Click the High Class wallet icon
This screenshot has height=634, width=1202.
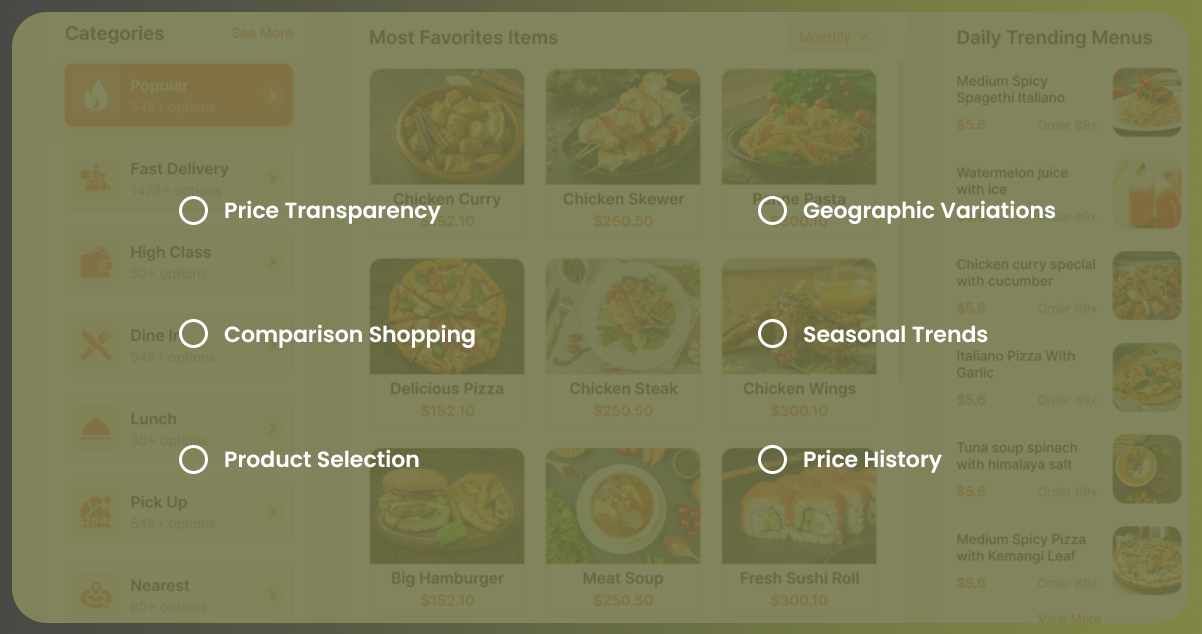(x=97, y=262)
